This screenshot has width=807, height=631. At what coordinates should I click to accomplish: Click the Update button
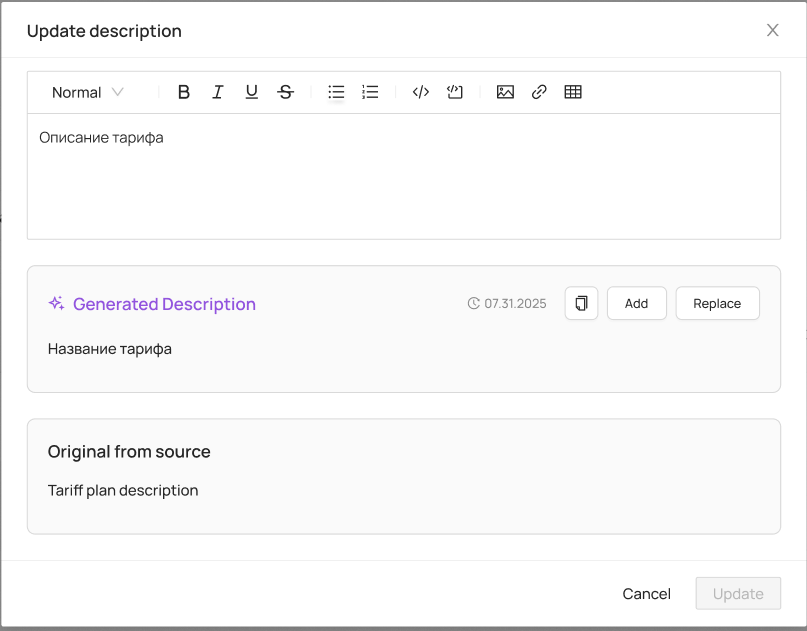point(738,594)
